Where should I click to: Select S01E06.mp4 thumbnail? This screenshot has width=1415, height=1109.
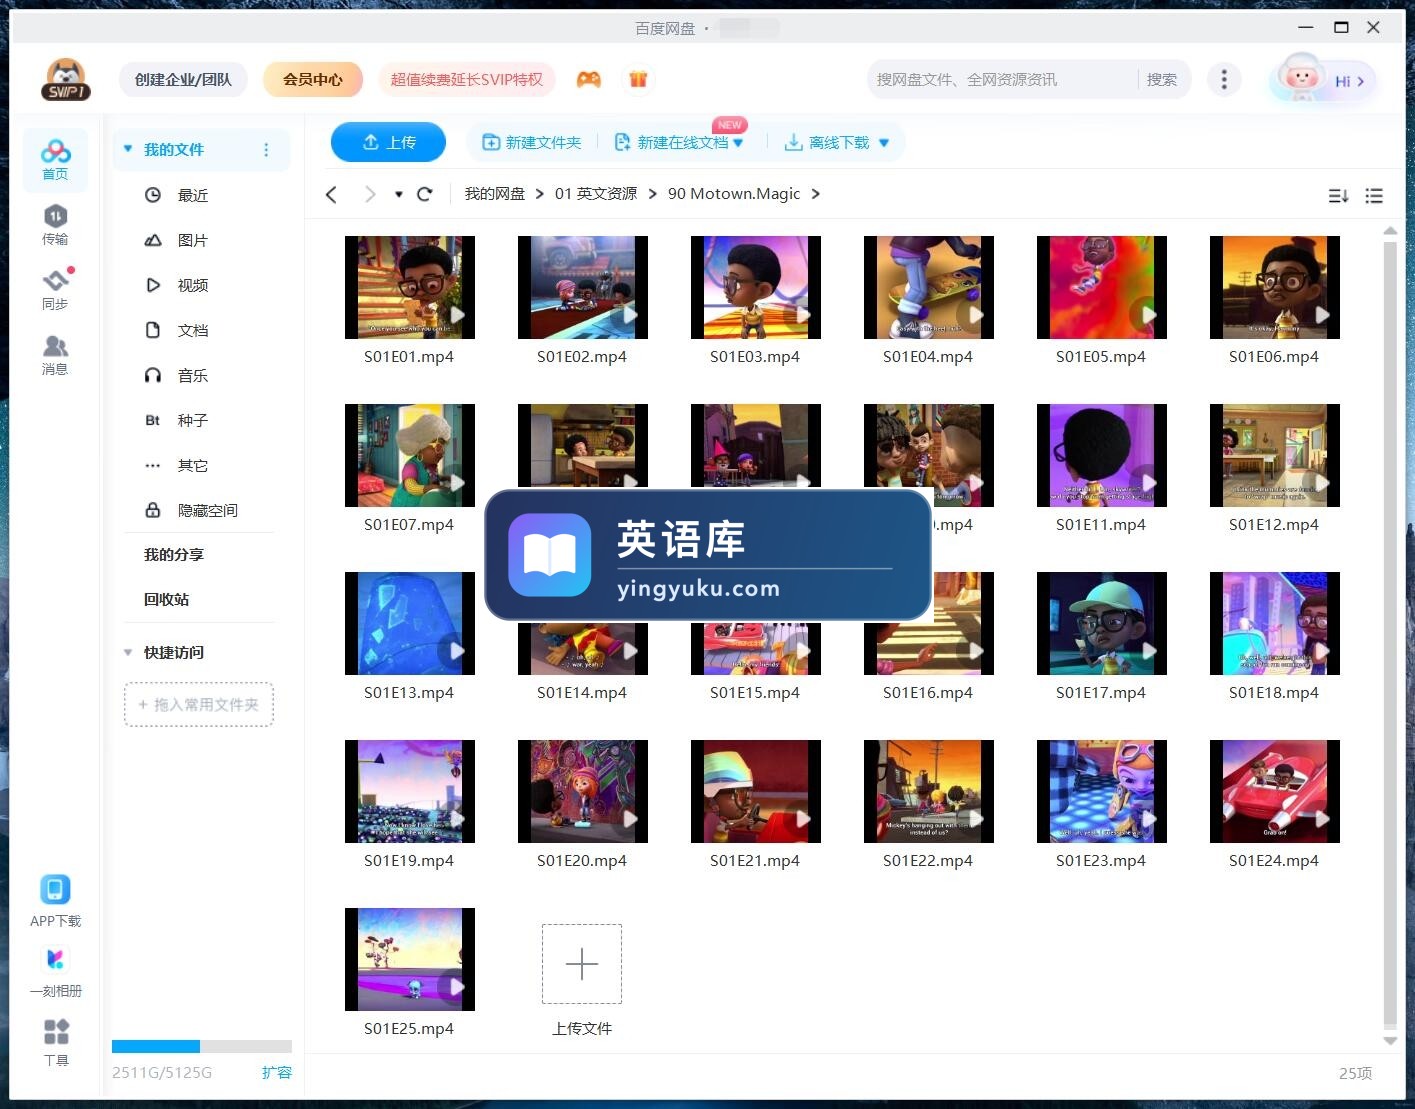click(x=1274, y=287)
